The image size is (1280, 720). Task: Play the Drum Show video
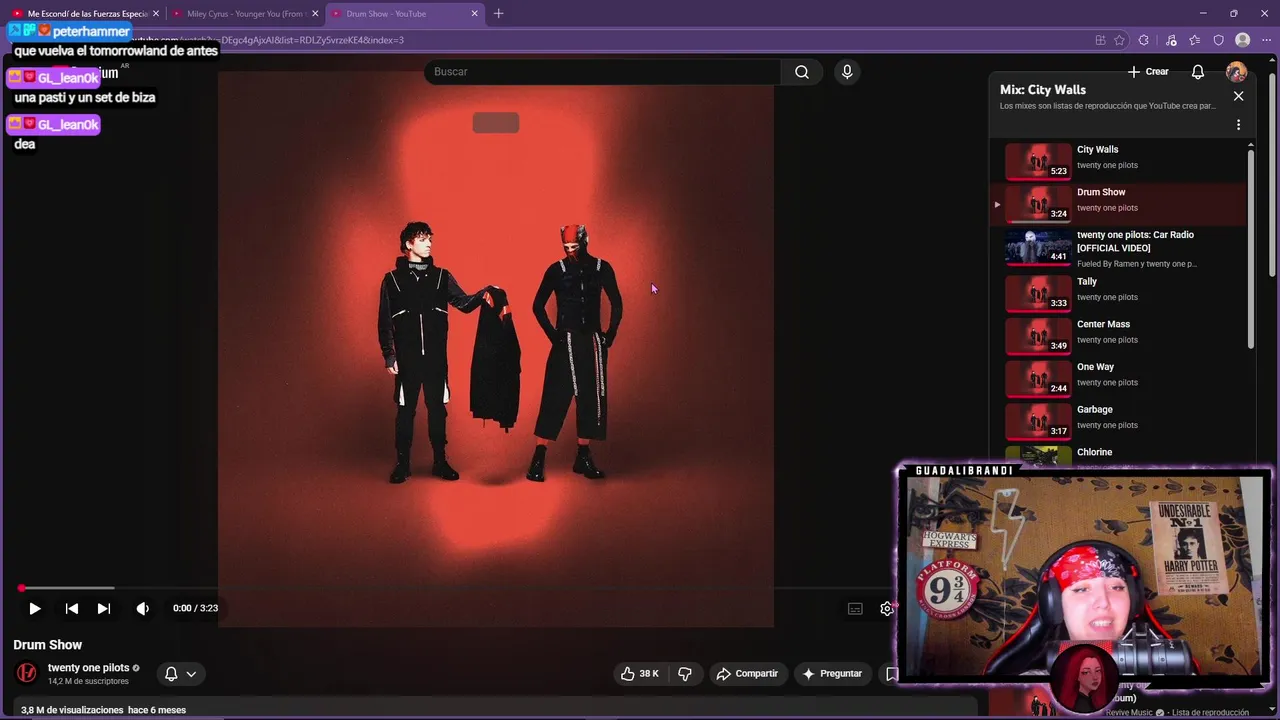click(x=35, y=608)
